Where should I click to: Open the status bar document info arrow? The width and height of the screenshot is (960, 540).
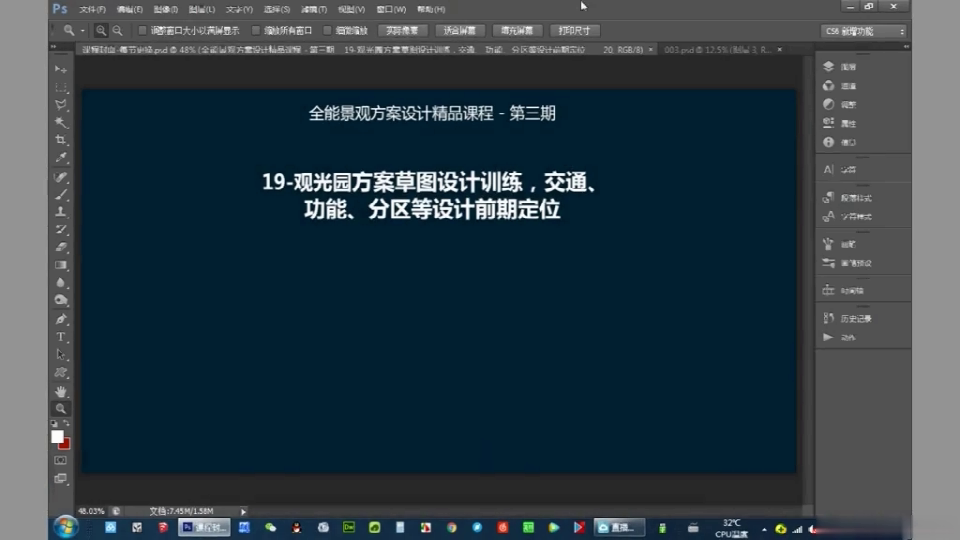[x=243, y=511]
